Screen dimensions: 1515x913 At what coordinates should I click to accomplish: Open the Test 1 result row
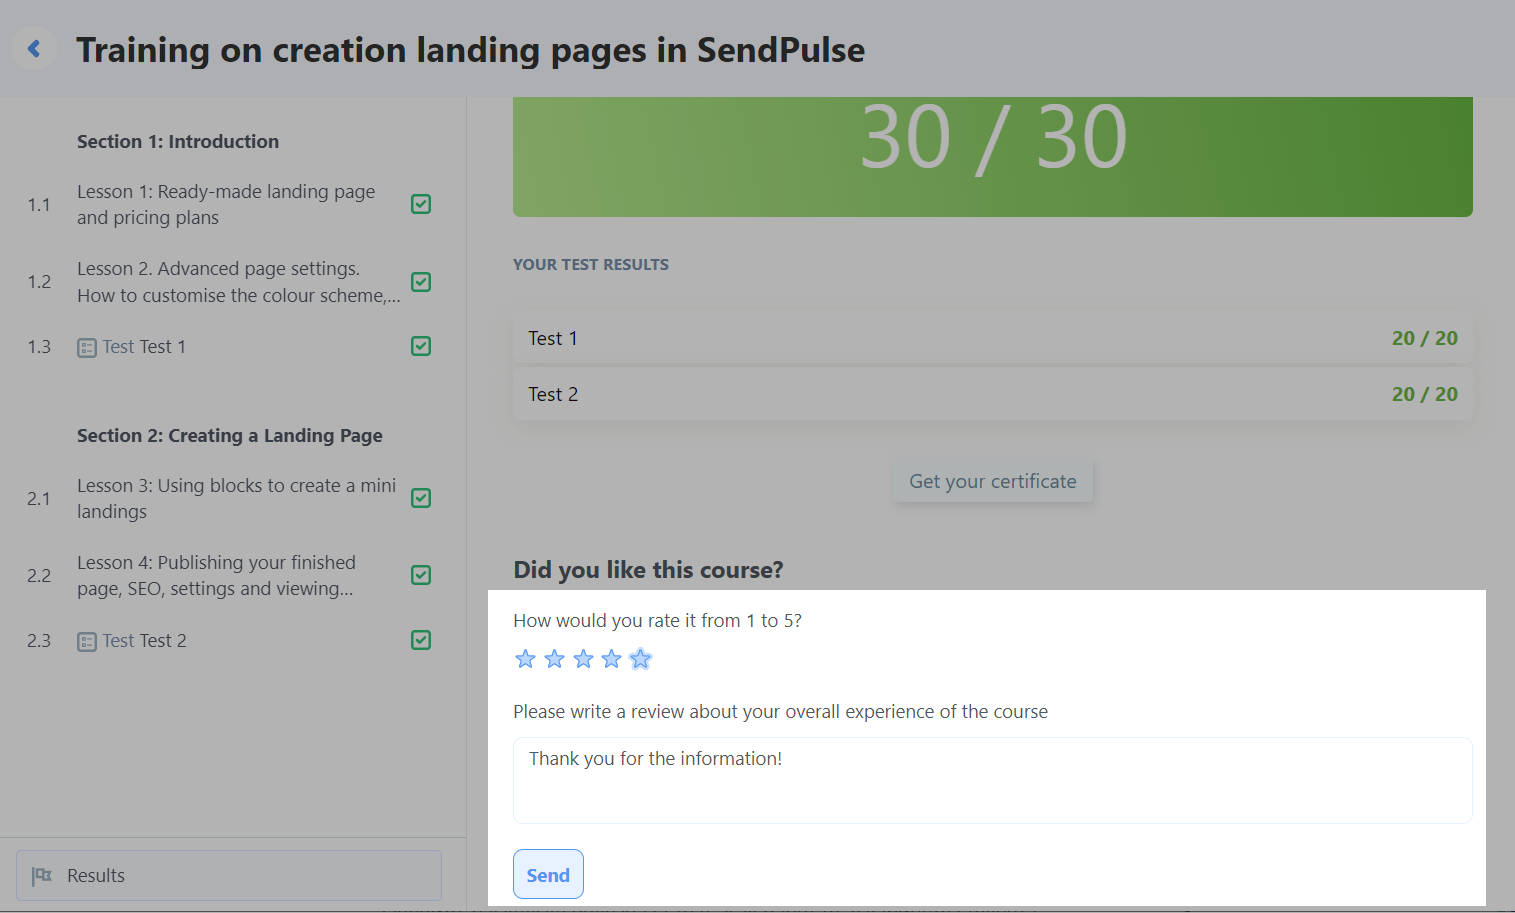pos(992,338)
